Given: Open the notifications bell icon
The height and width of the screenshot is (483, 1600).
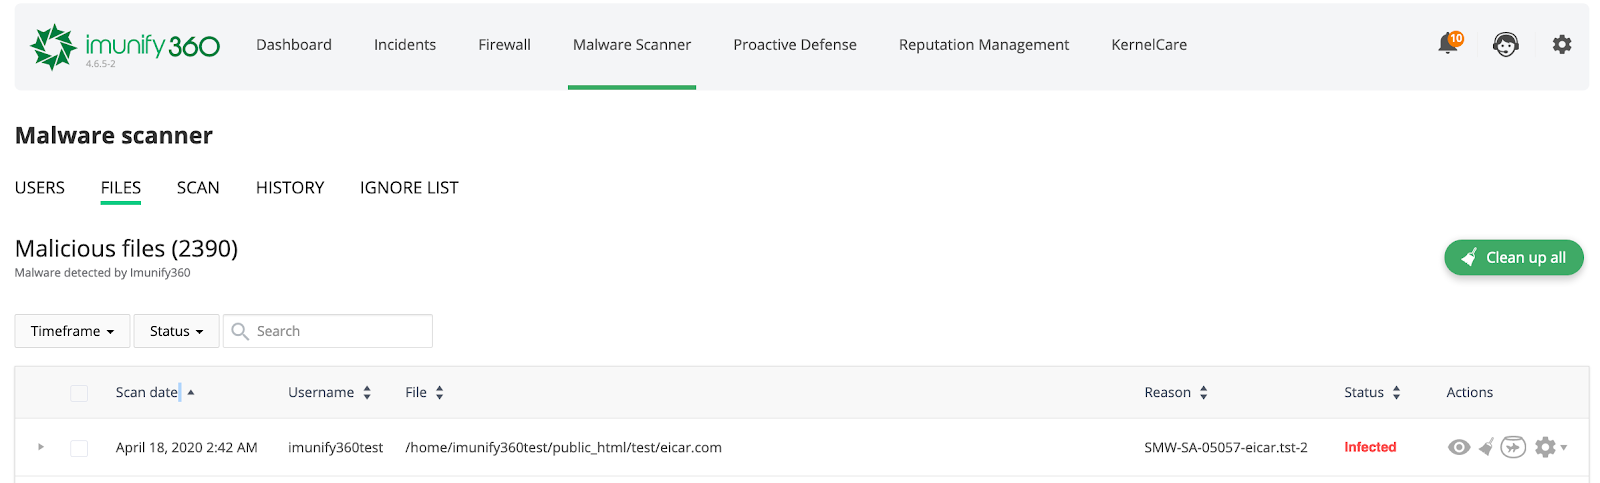Looking at the screenshot, I should click(1448, 43).
